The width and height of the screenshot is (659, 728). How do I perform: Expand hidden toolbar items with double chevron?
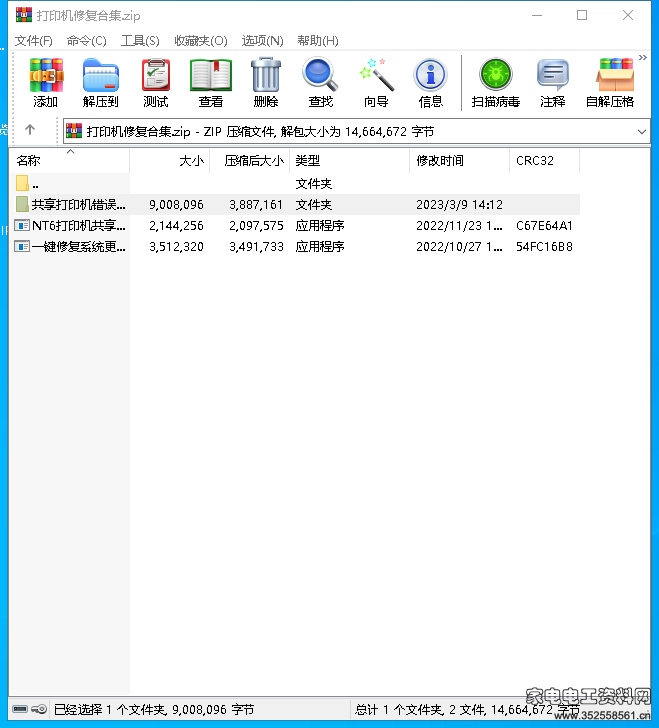coord(643,58)
